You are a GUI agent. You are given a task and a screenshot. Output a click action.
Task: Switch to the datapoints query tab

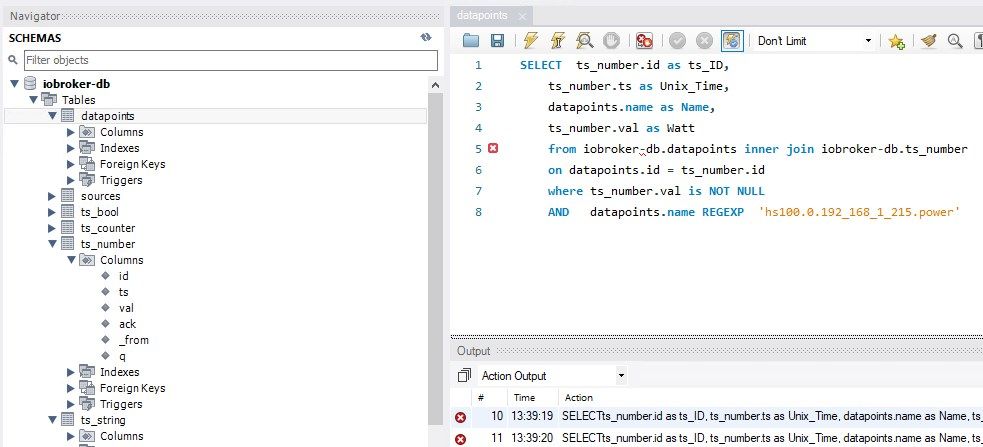(x=483, y=16)
